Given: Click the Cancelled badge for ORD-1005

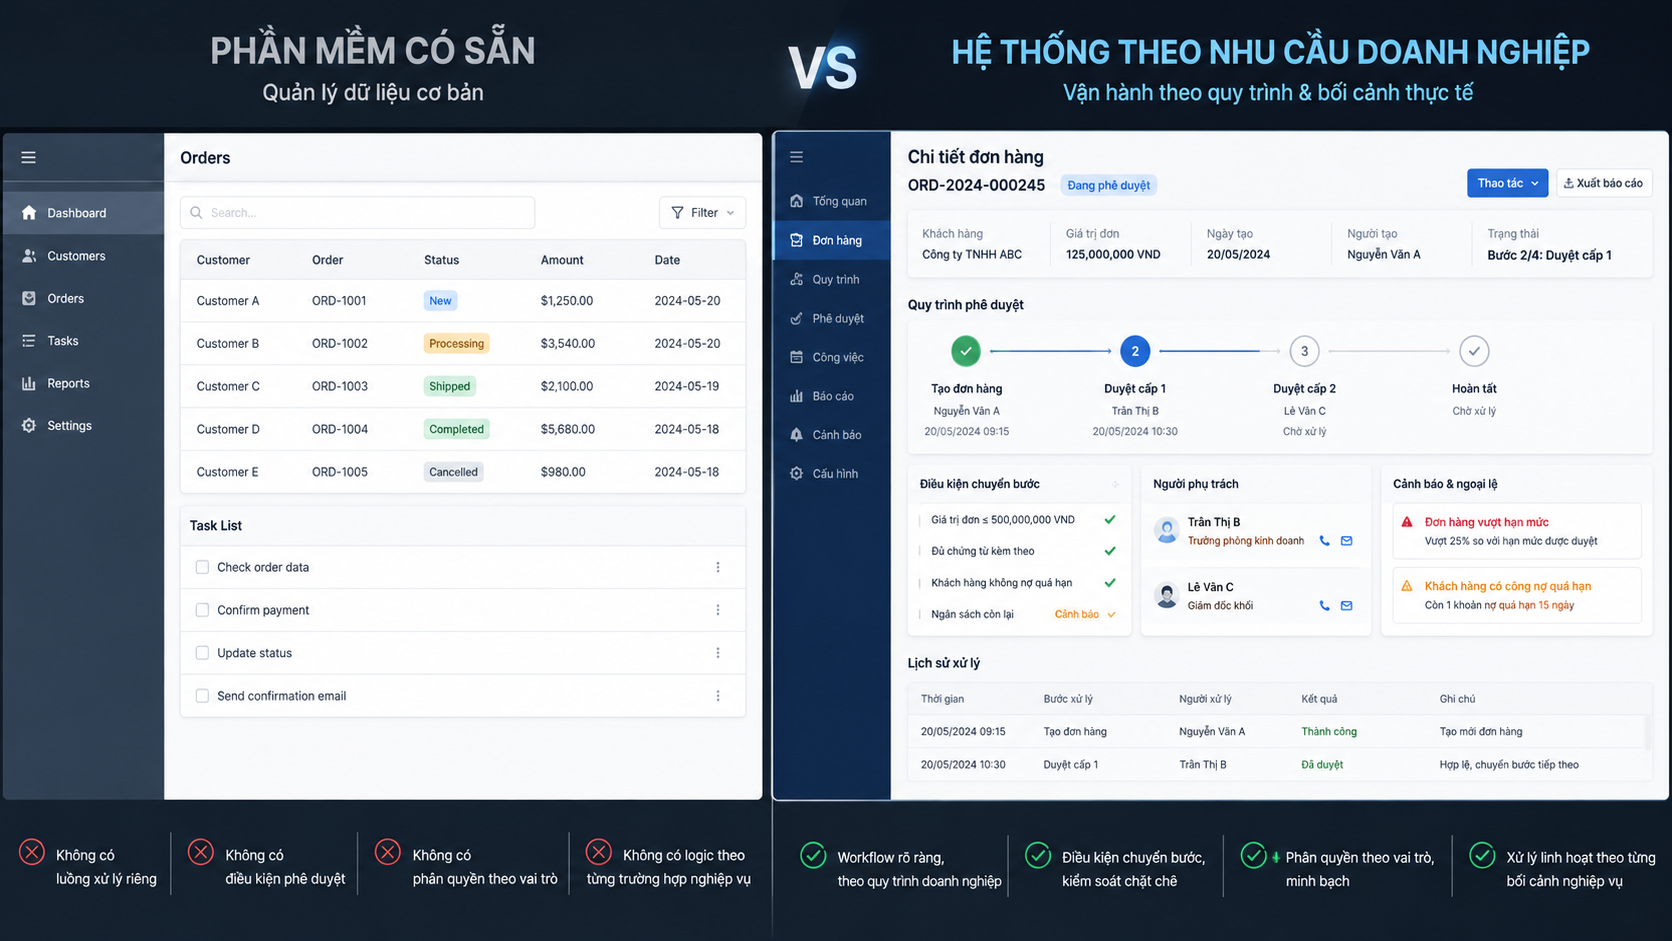Looking at the screenshot, I should 453,472.
